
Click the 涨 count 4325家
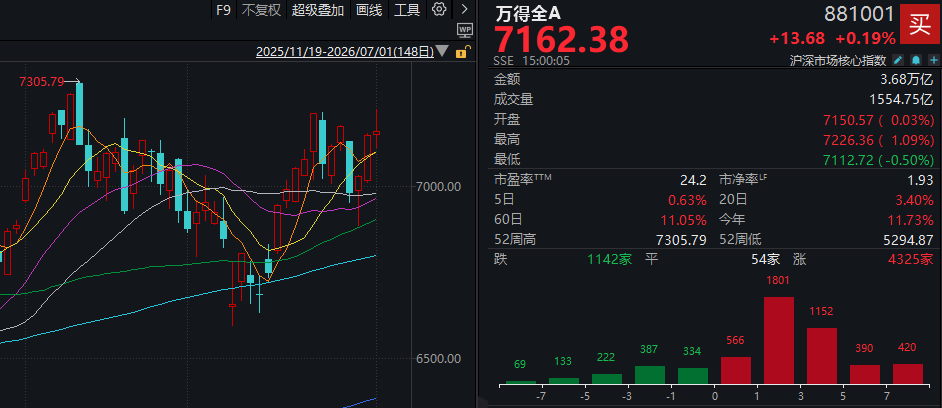pyautogui.click(x=911, y=260)
